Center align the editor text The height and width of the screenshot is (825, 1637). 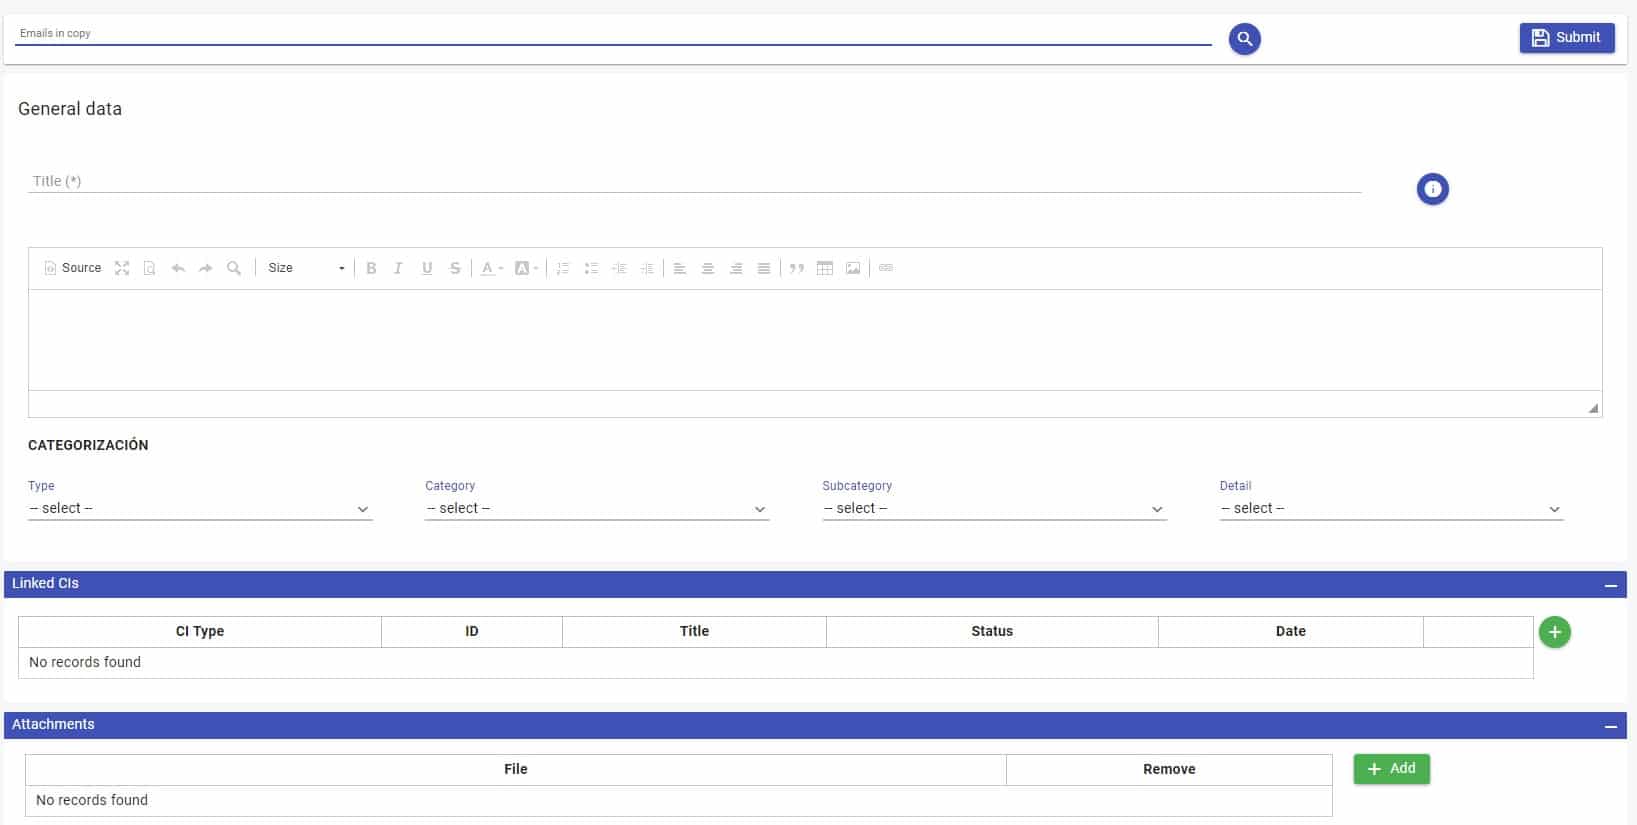point(708,268)
